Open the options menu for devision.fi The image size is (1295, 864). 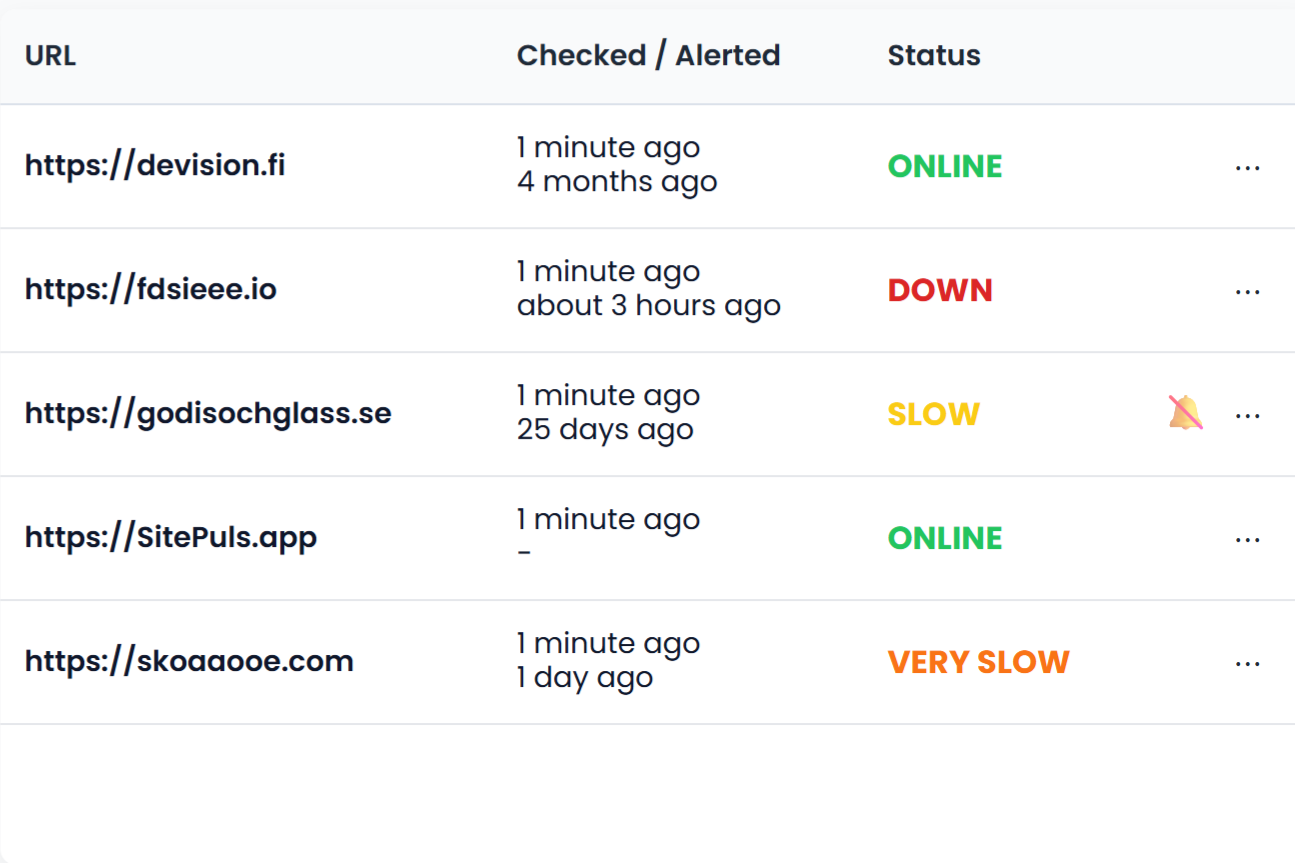1247,167
